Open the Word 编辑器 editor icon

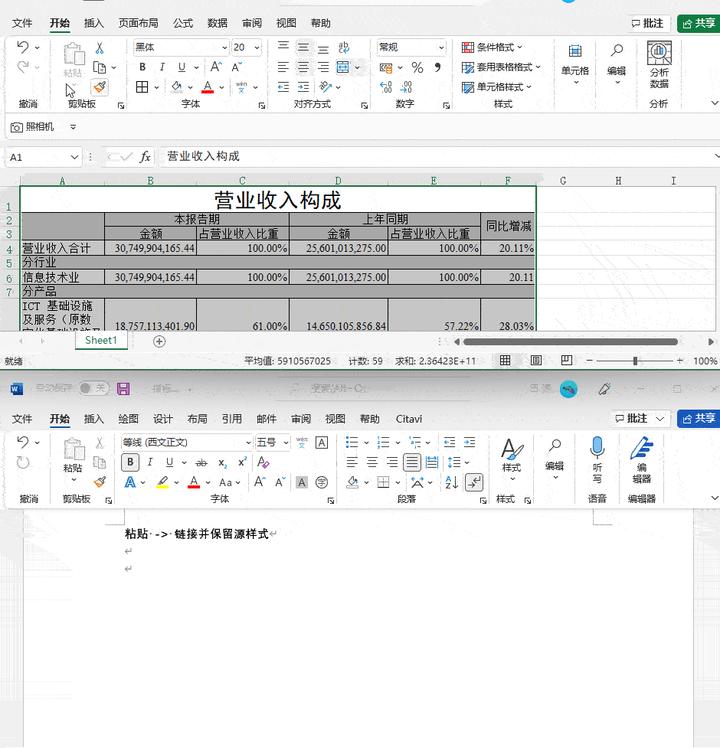641,458
